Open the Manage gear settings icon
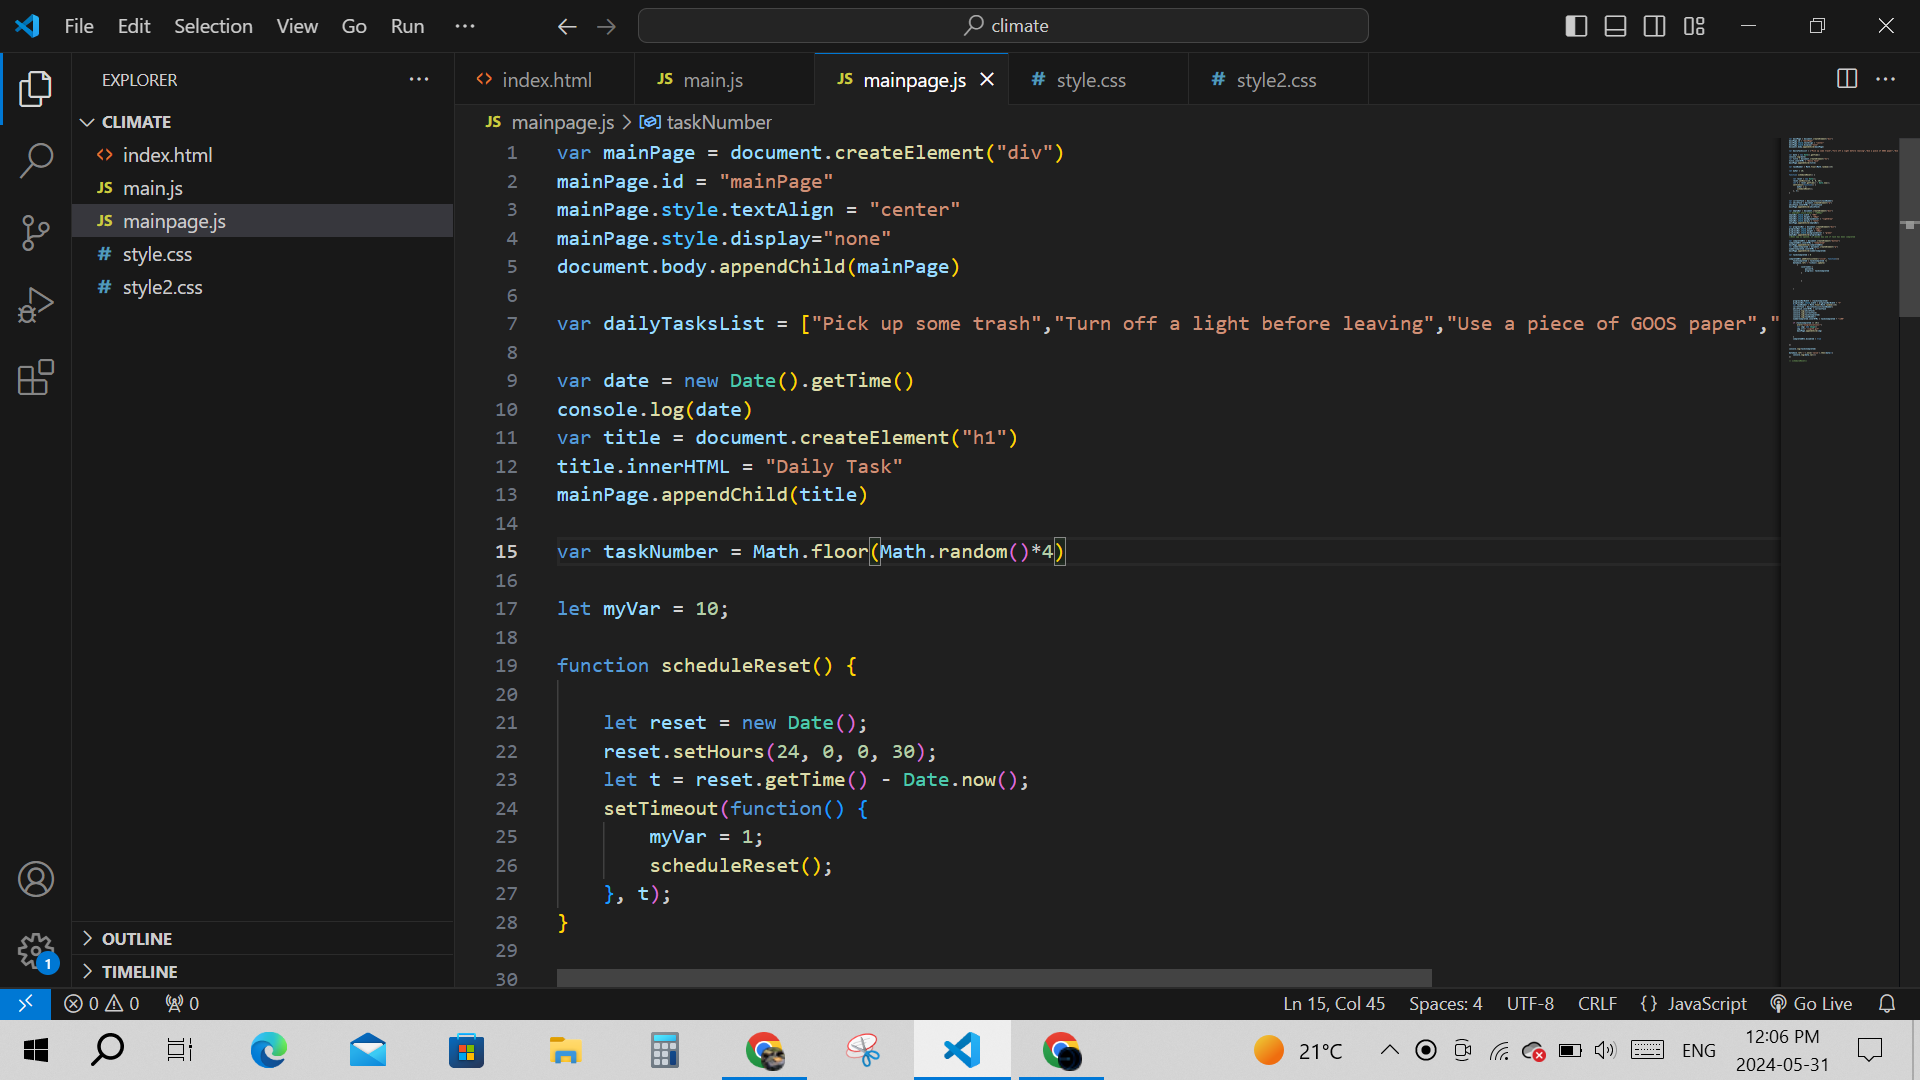 coord(36,951)
